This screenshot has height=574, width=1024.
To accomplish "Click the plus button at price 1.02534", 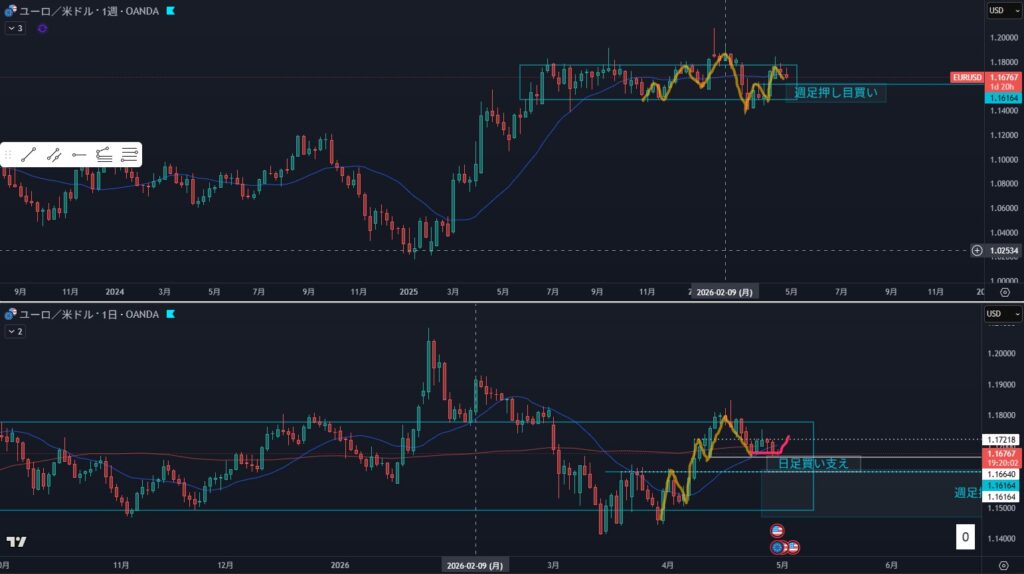I will tap(976, 250).
